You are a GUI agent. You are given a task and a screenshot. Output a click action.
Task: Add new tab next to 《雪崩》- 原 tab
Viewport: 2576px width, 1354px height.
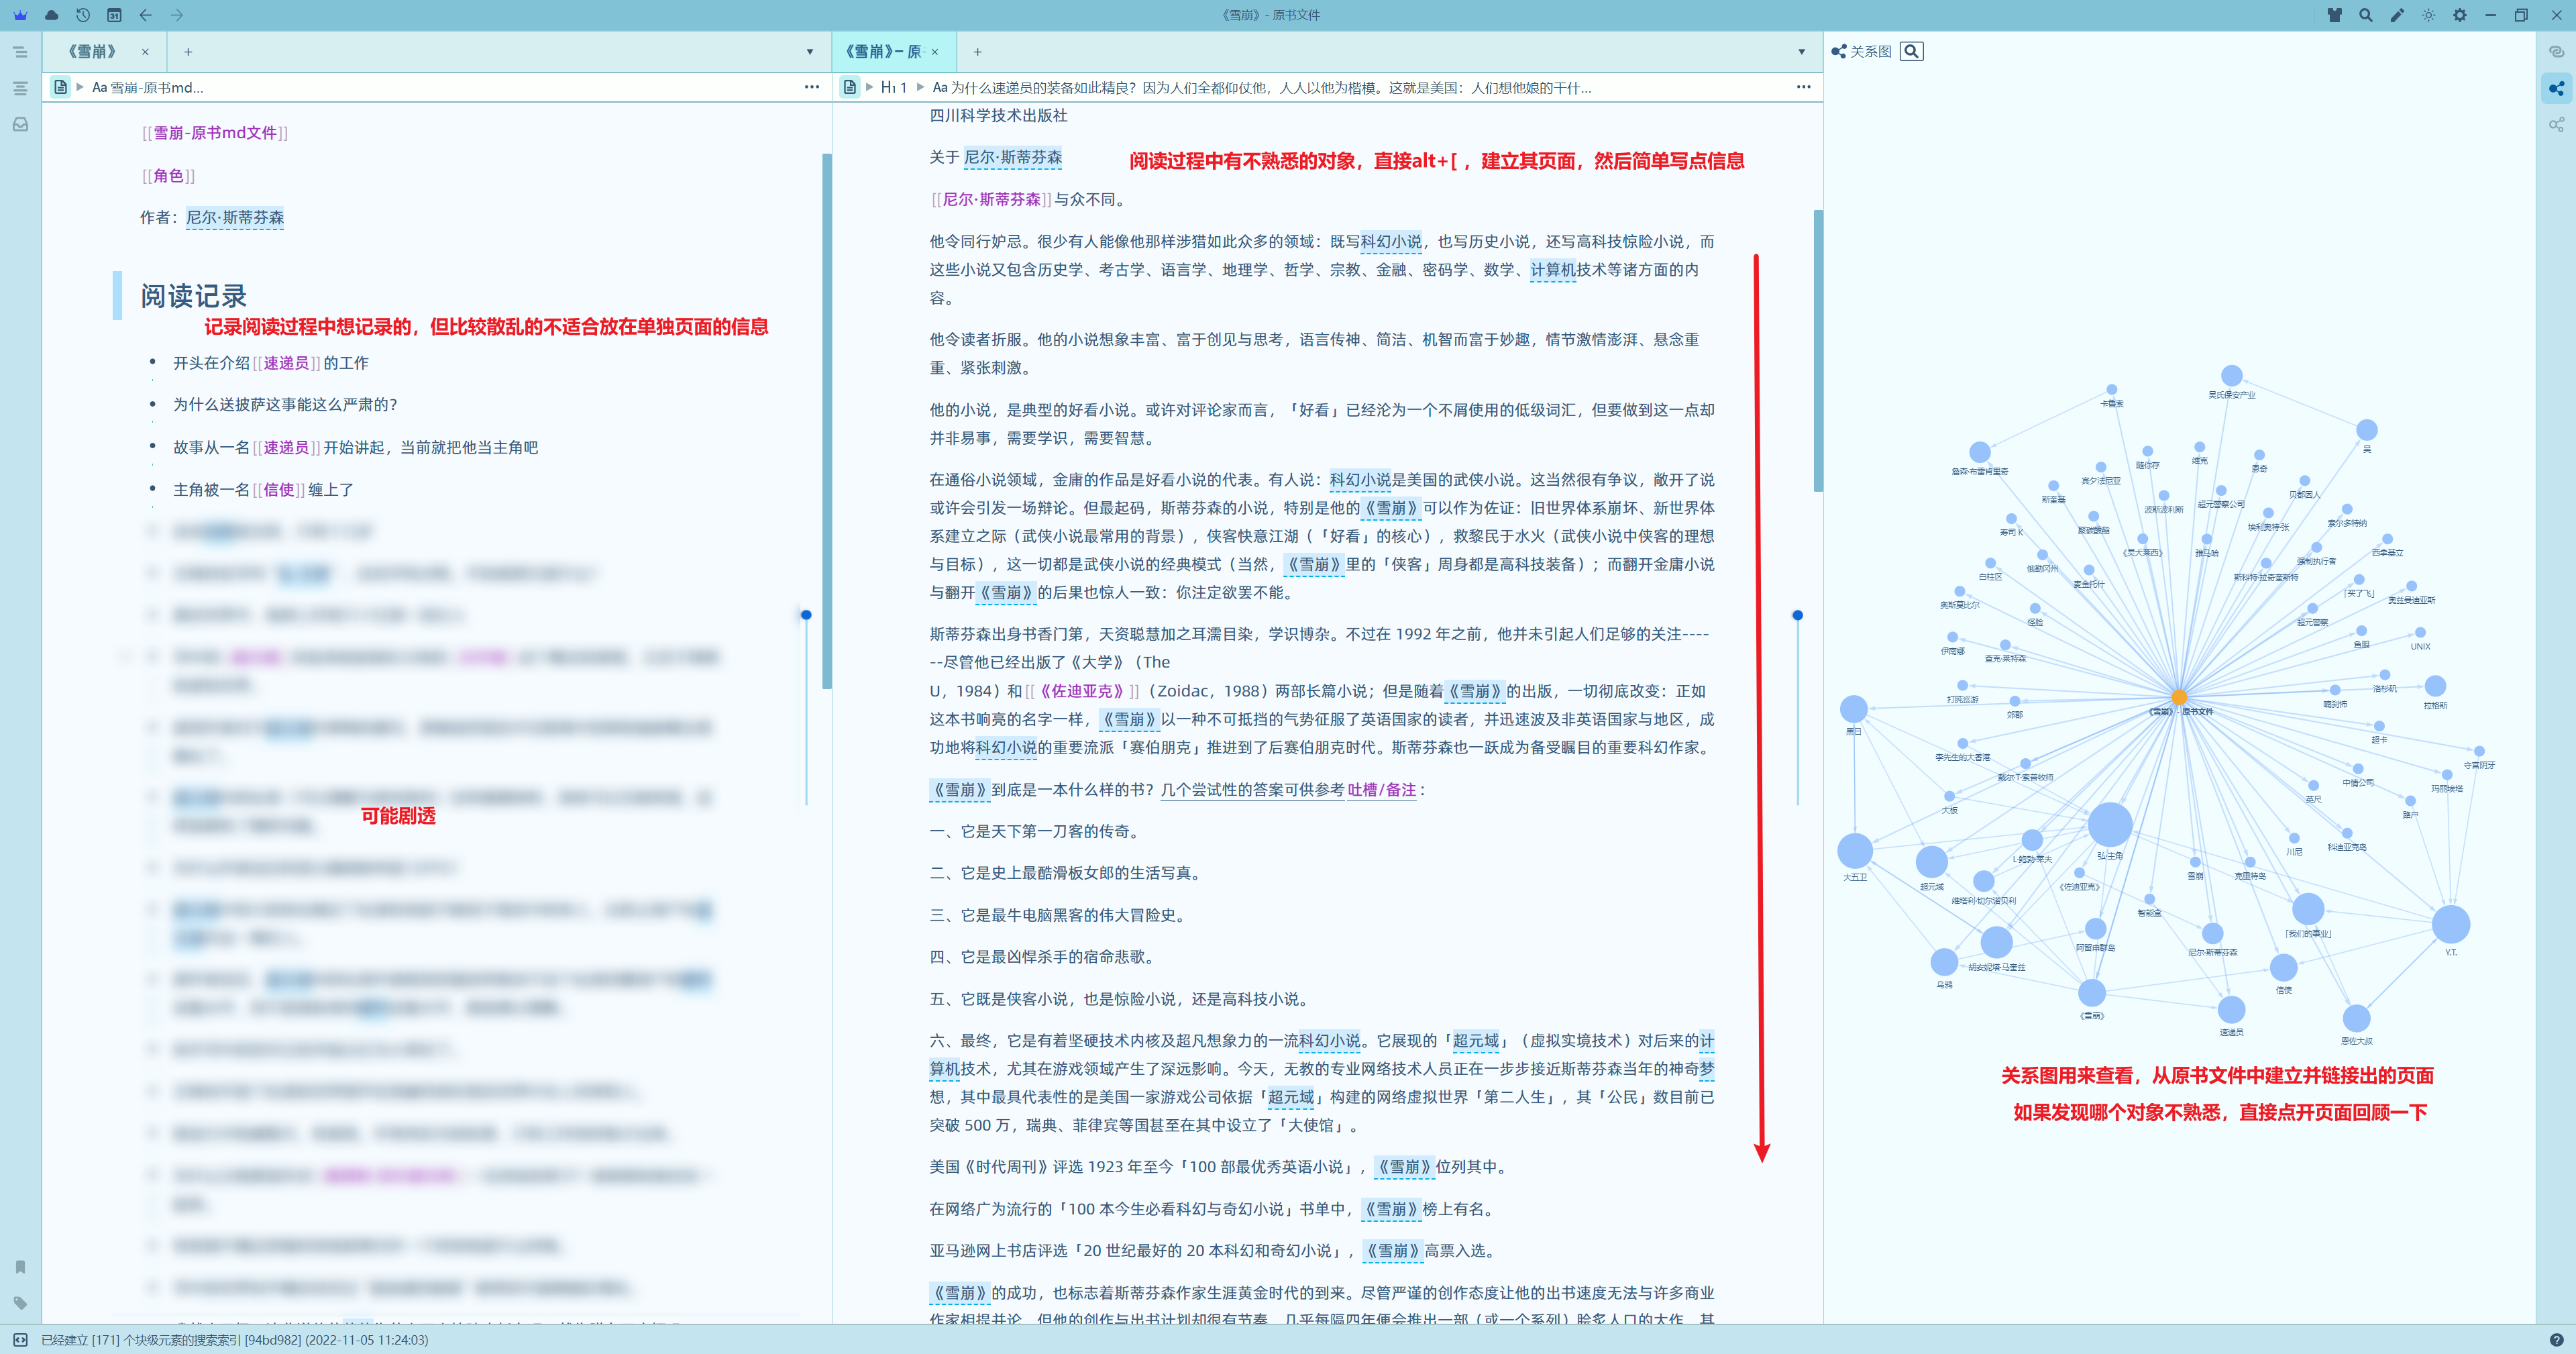(977, 52)
